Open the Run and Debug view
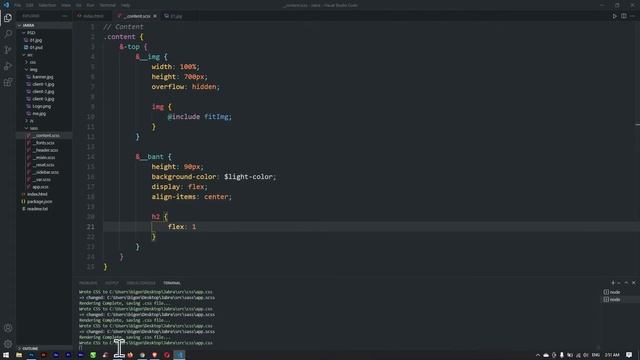 pyautogui.click(x=8, y=66)
